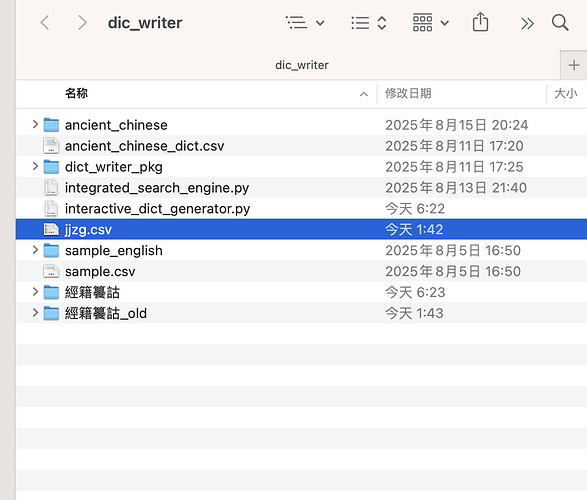Select the jjzg.csv file row
This screenshot has height=500, width=587.
coord(301,229)
